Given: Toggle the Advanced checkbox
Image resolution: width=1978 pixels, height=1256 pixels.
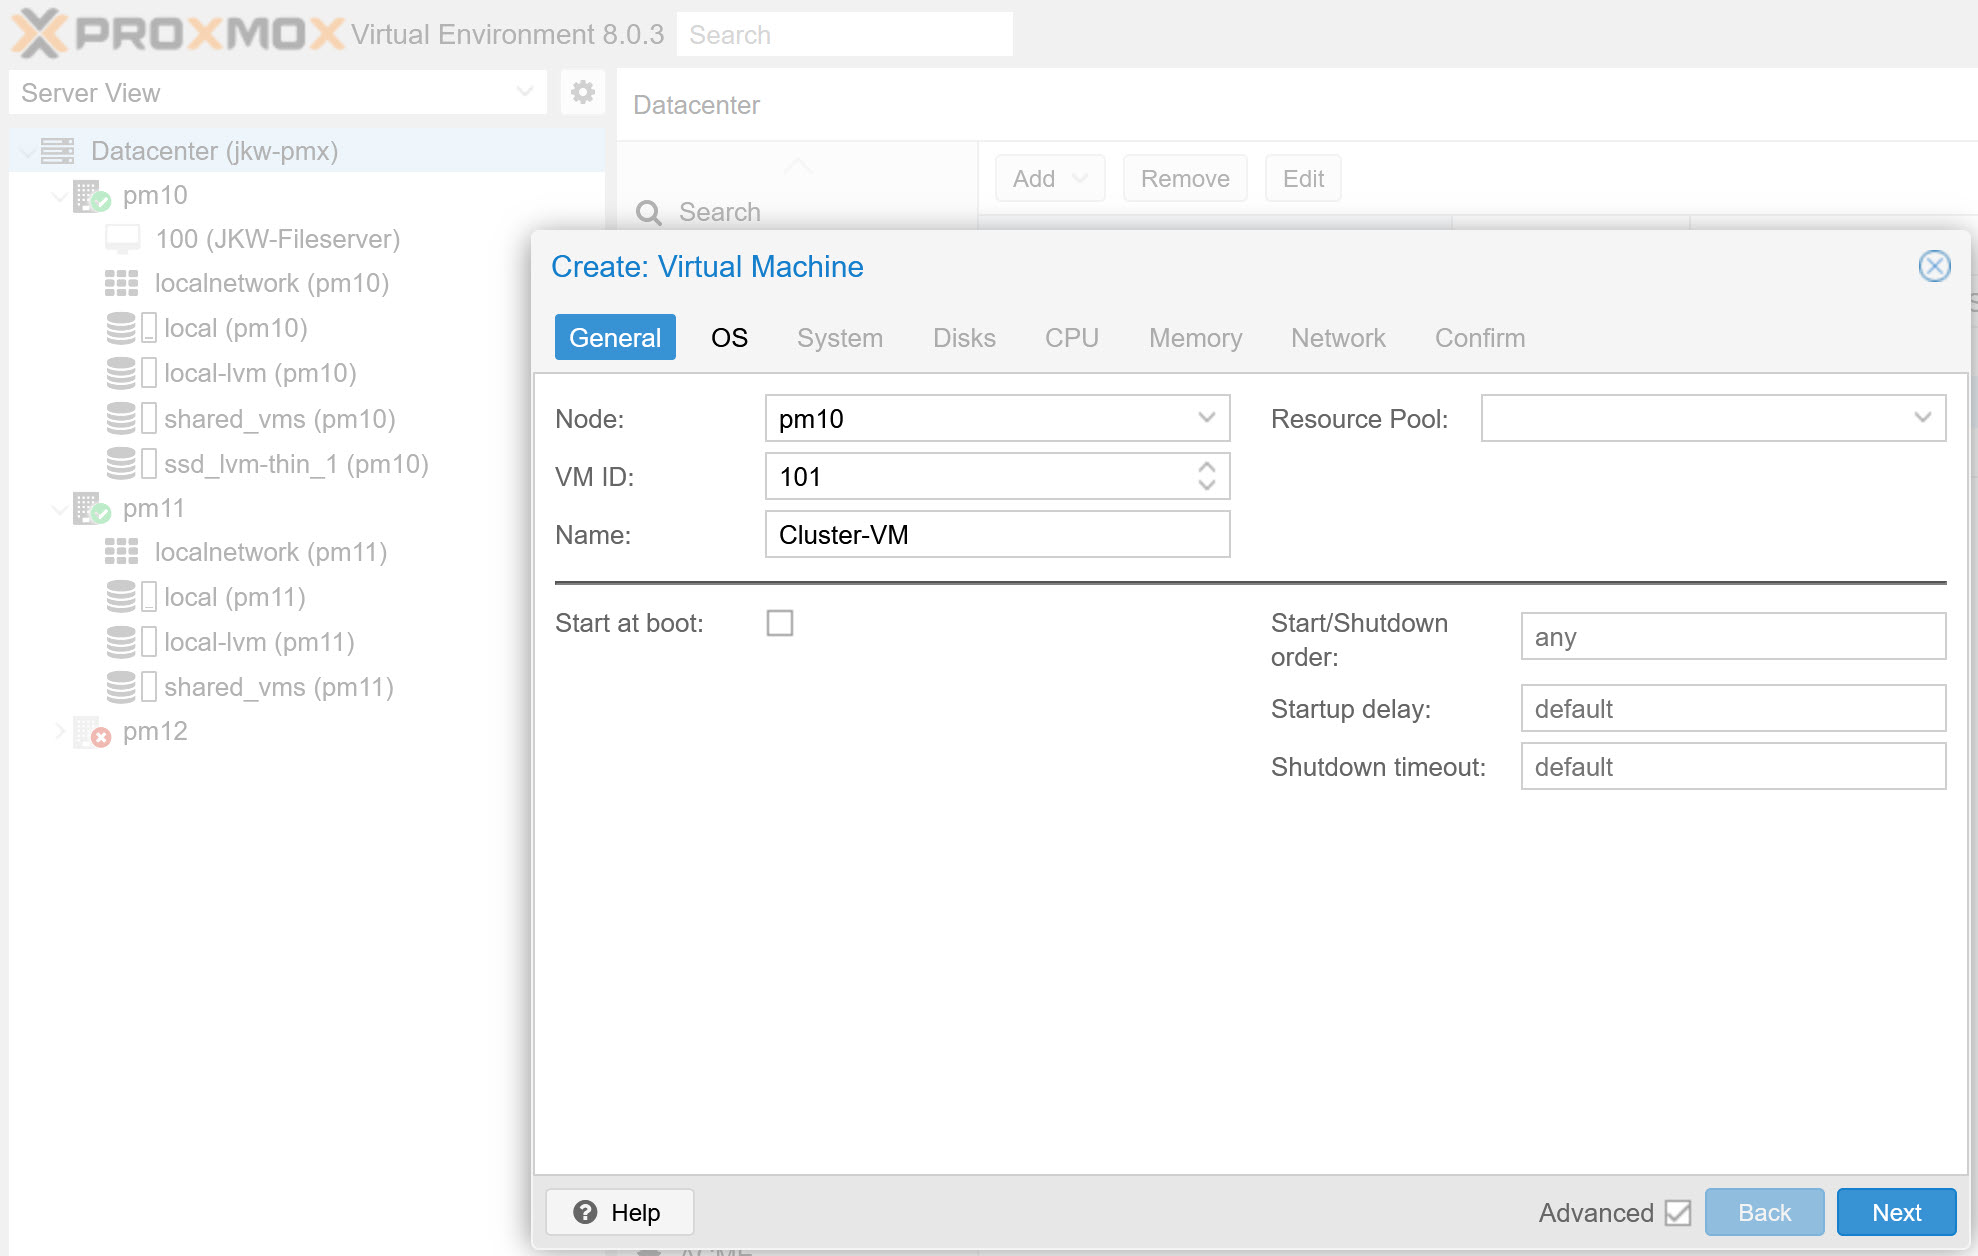Looking at the screenshot, I should pyautogui.click(x=1677, y=1213).
